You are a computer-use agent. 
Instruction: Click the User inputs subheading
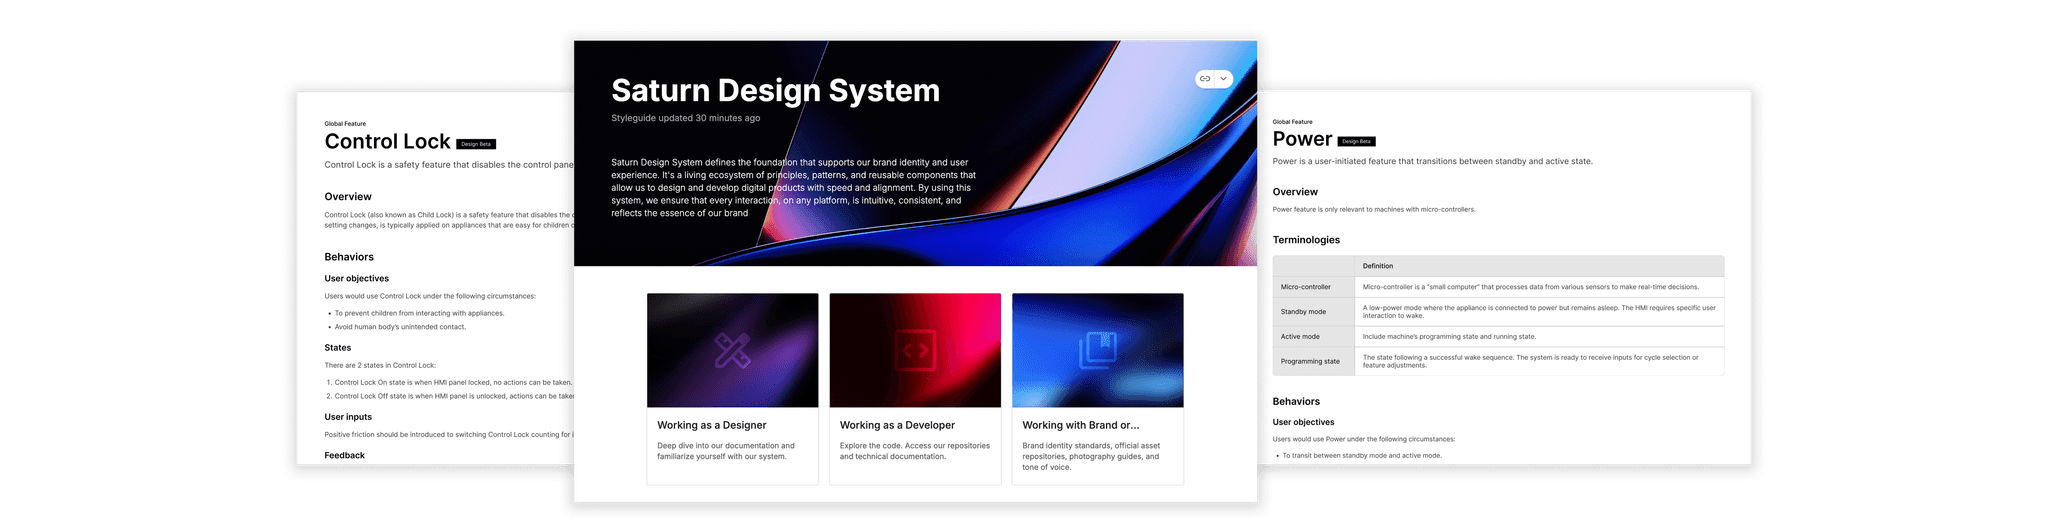click(x=348, y=417)
